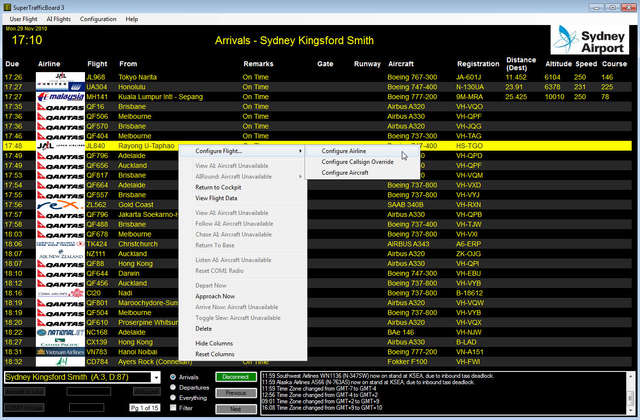Click the Qantas logo for flight QF88
The width and height of the screenshot is (640, 420).
click(x=60, y=263)
